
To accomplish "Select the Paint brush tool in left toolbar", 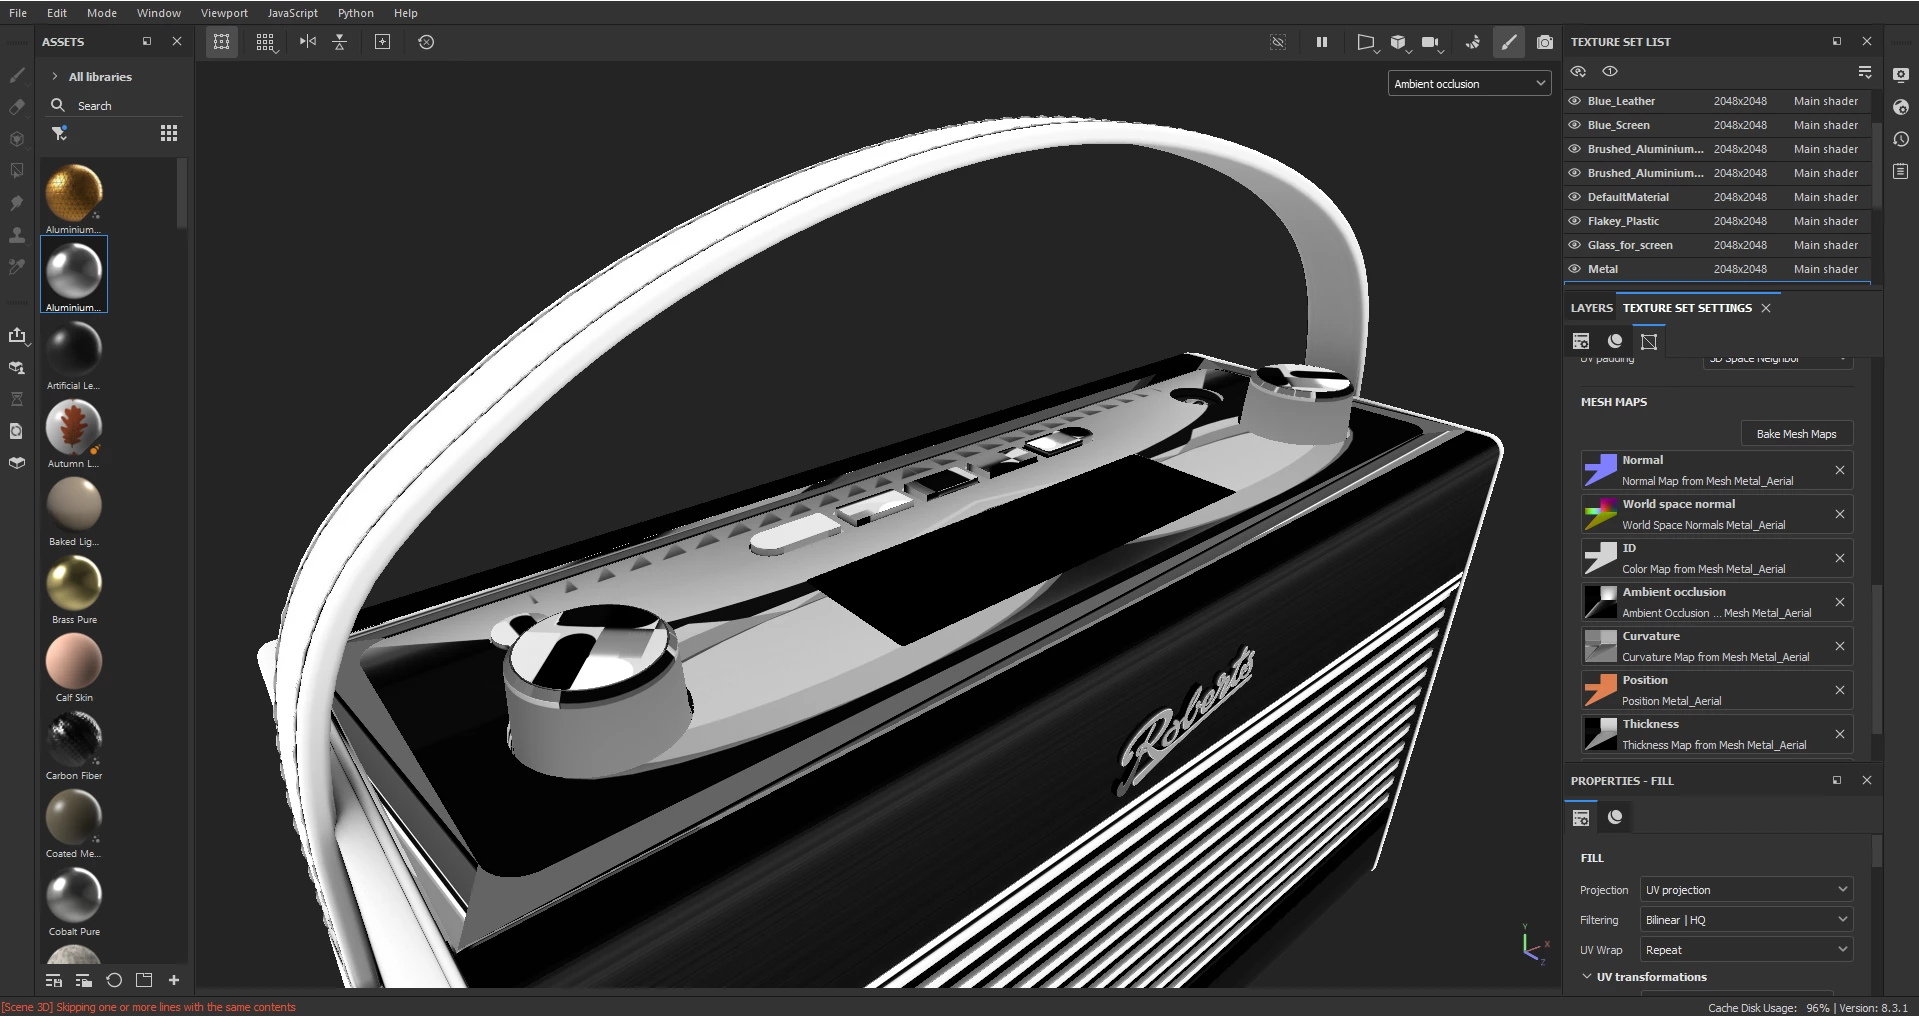I will tap(17, 75).
